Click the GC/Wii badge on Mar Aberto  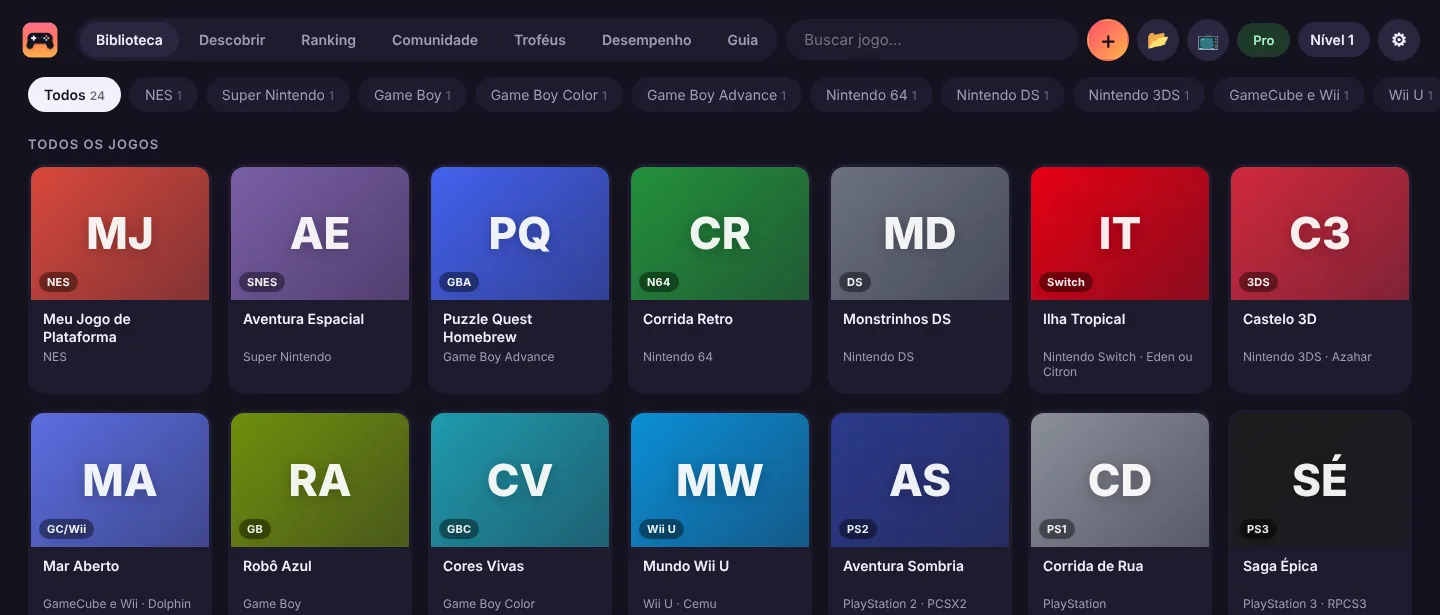67,529
